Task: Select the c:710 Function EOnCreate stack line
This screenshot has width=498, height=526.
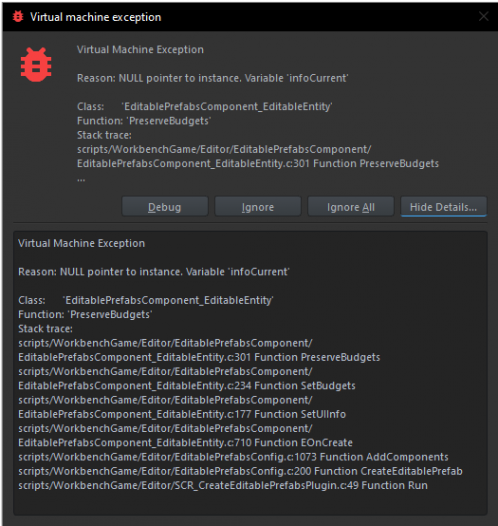Action: [x=185, y=443]
